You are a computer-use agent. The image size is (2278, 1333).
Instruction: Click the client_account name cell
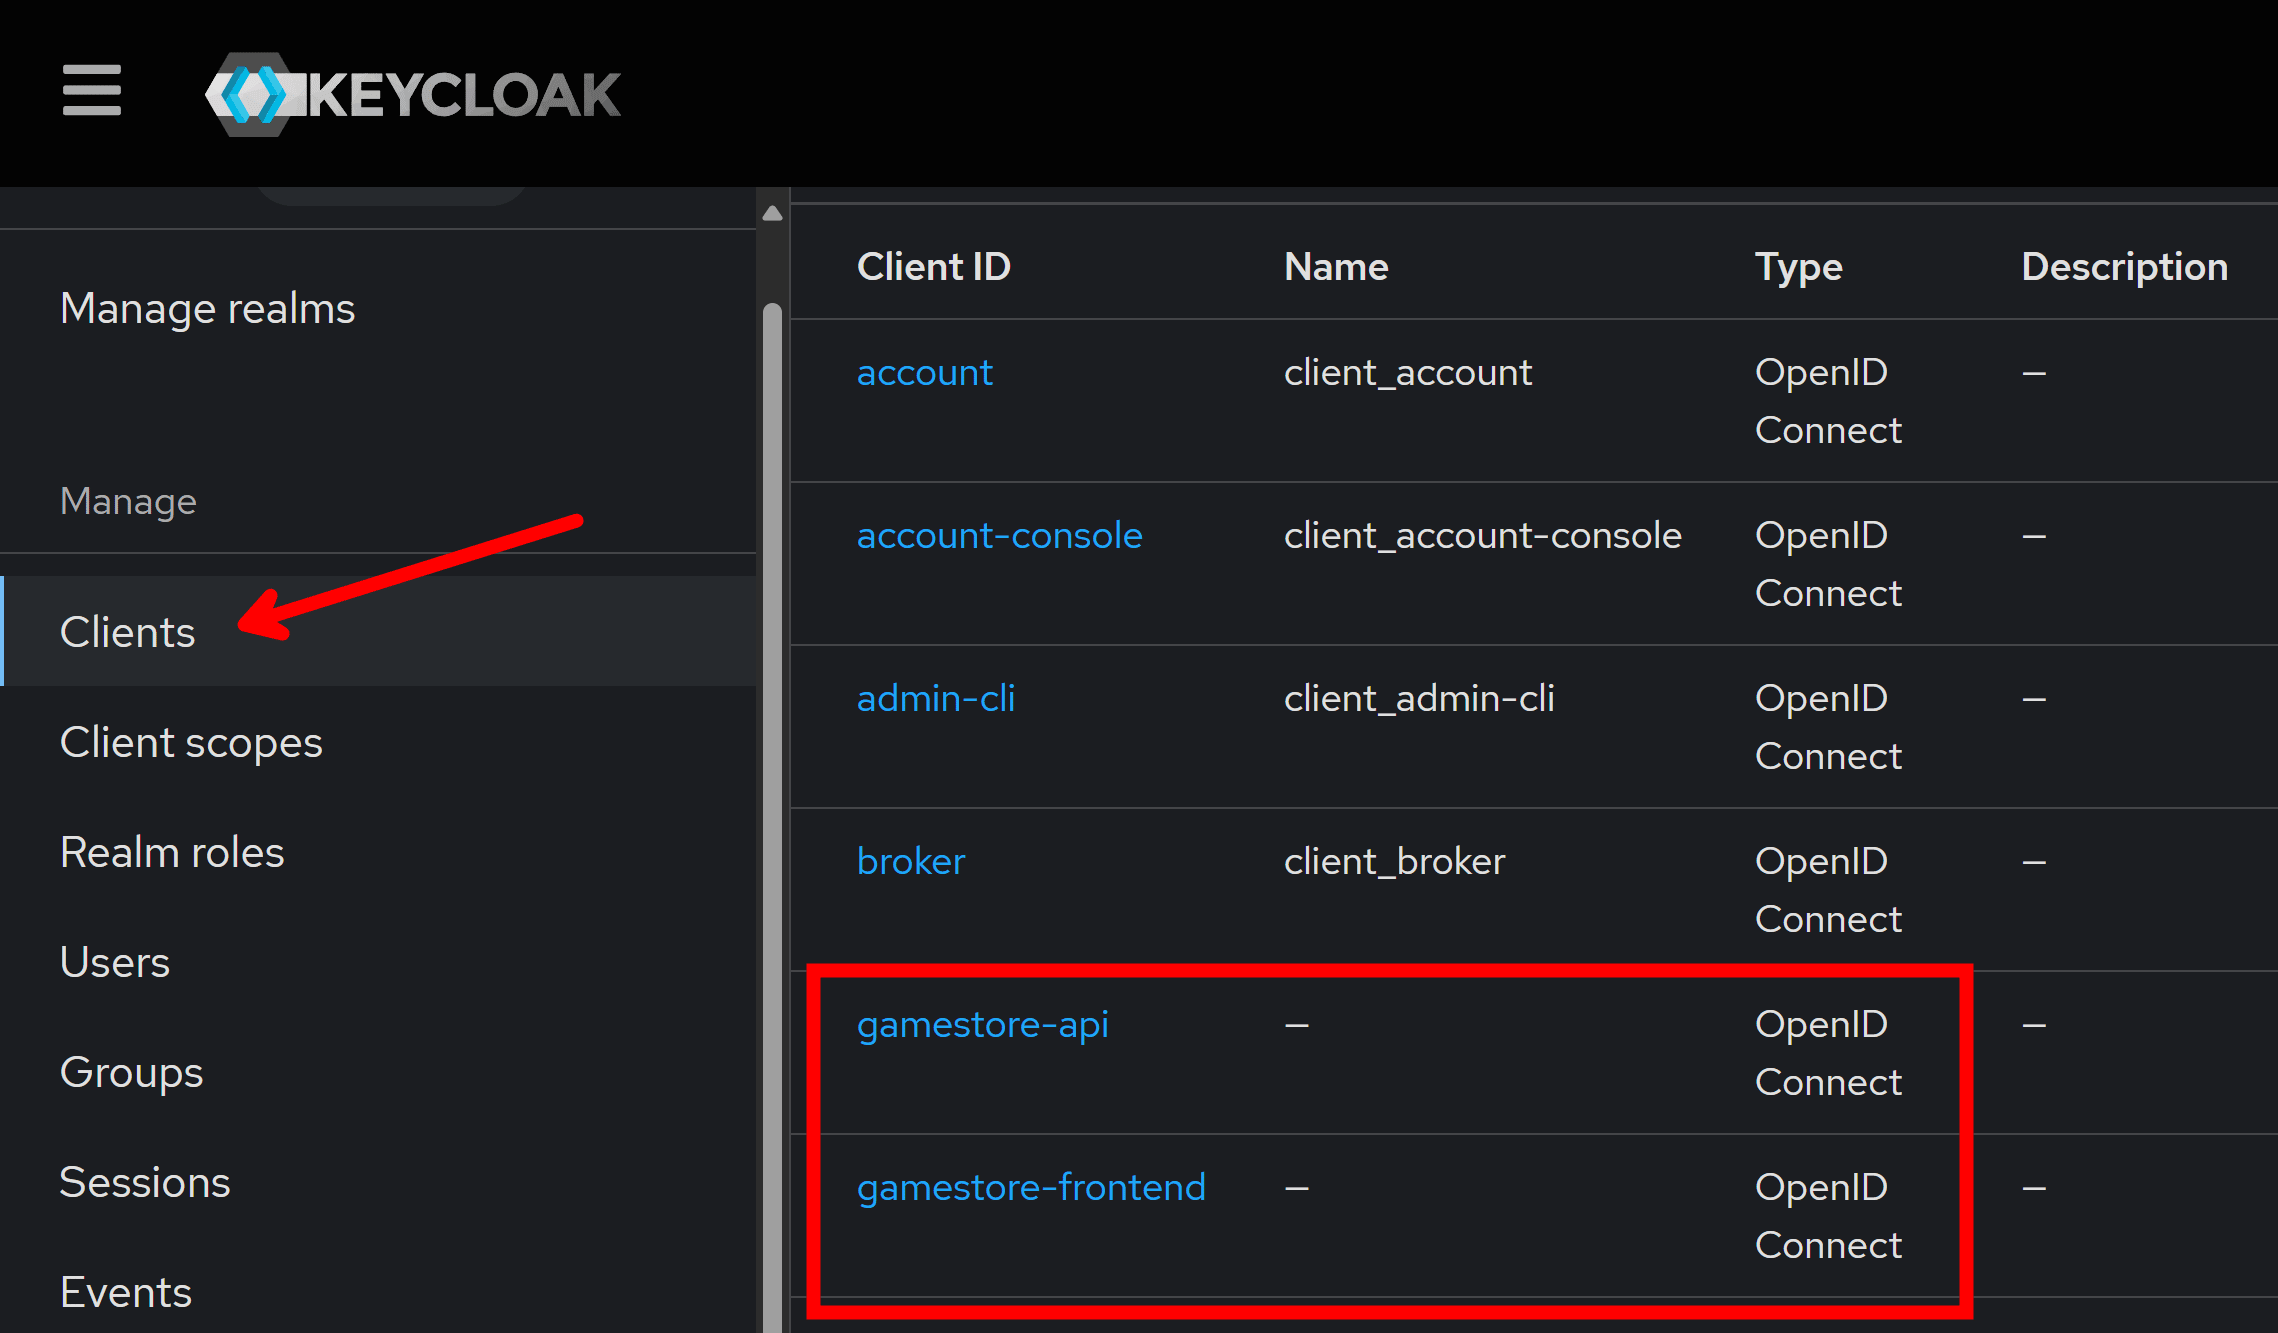coord(1408,372)
